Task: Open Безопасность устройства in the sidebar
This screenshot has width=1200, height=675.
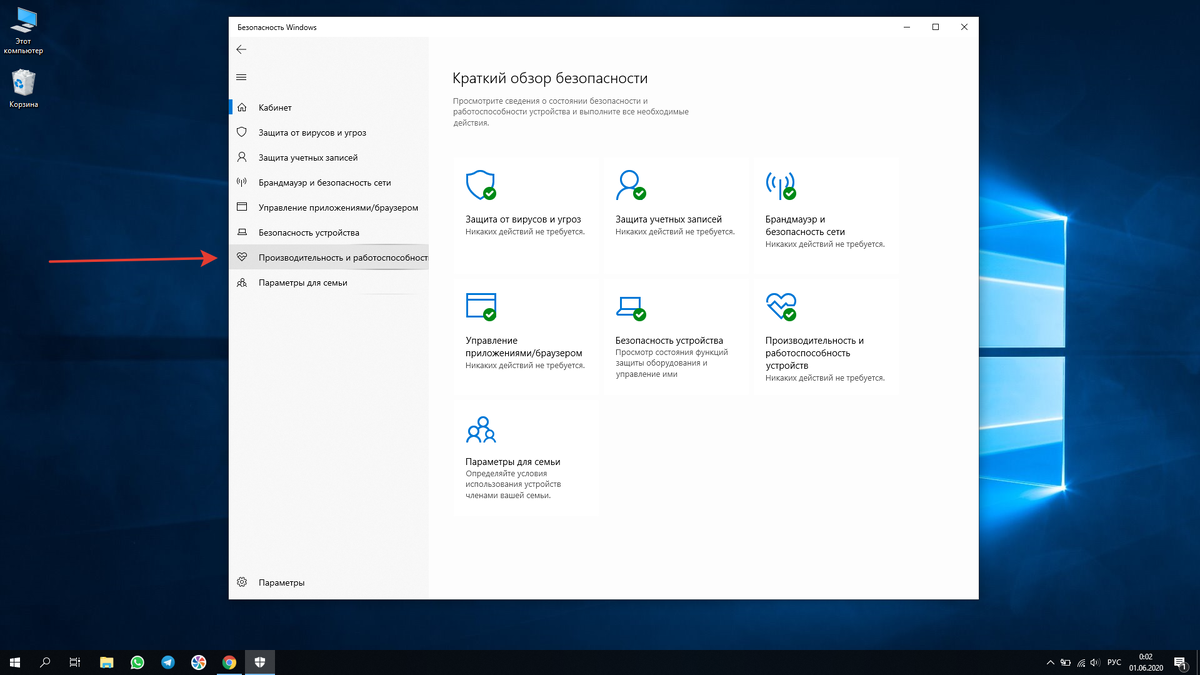Action: tap(328, 232)
